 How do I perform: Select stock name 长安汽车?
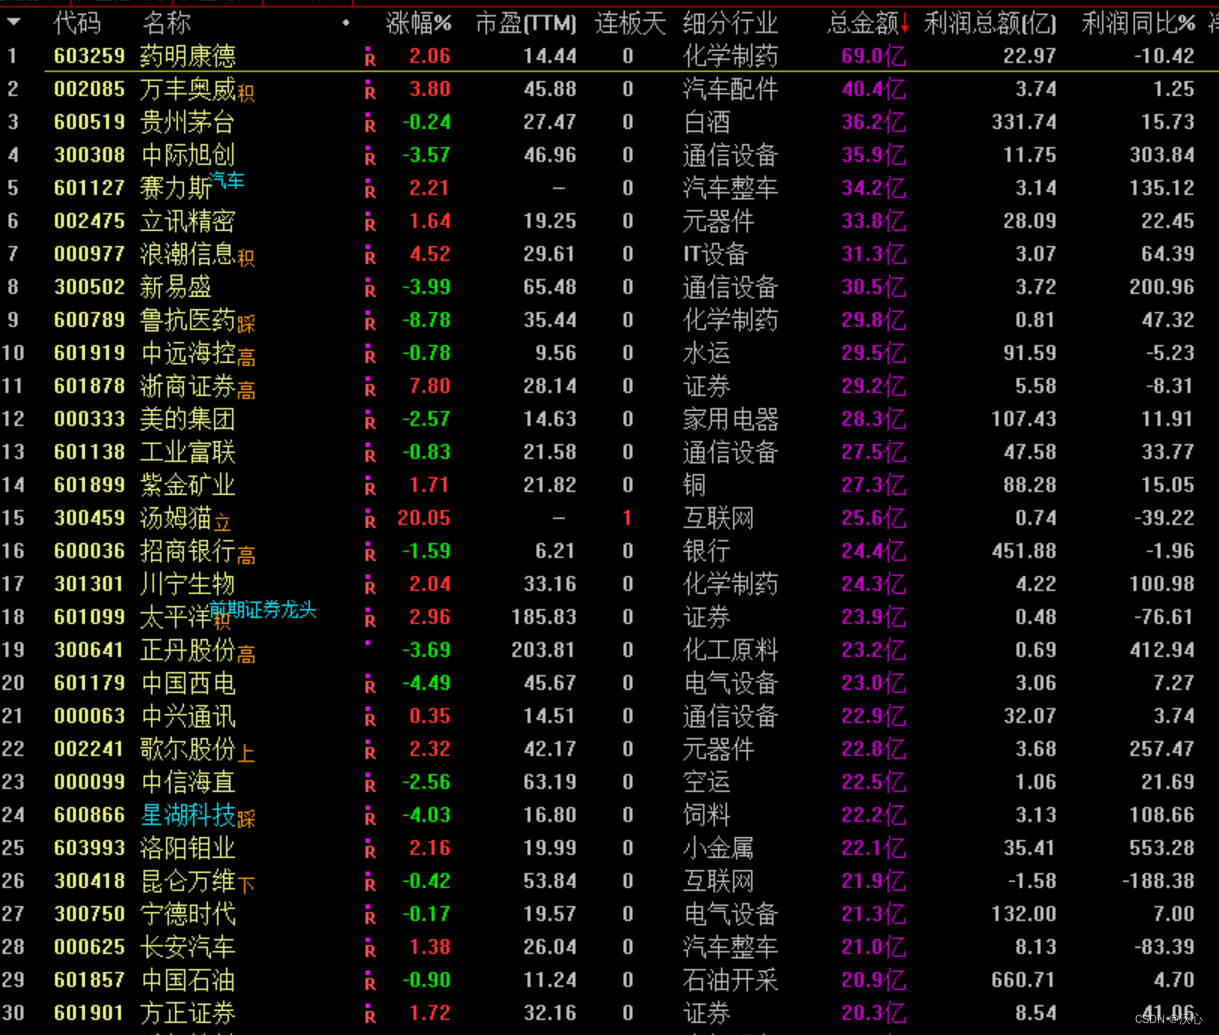188,947
